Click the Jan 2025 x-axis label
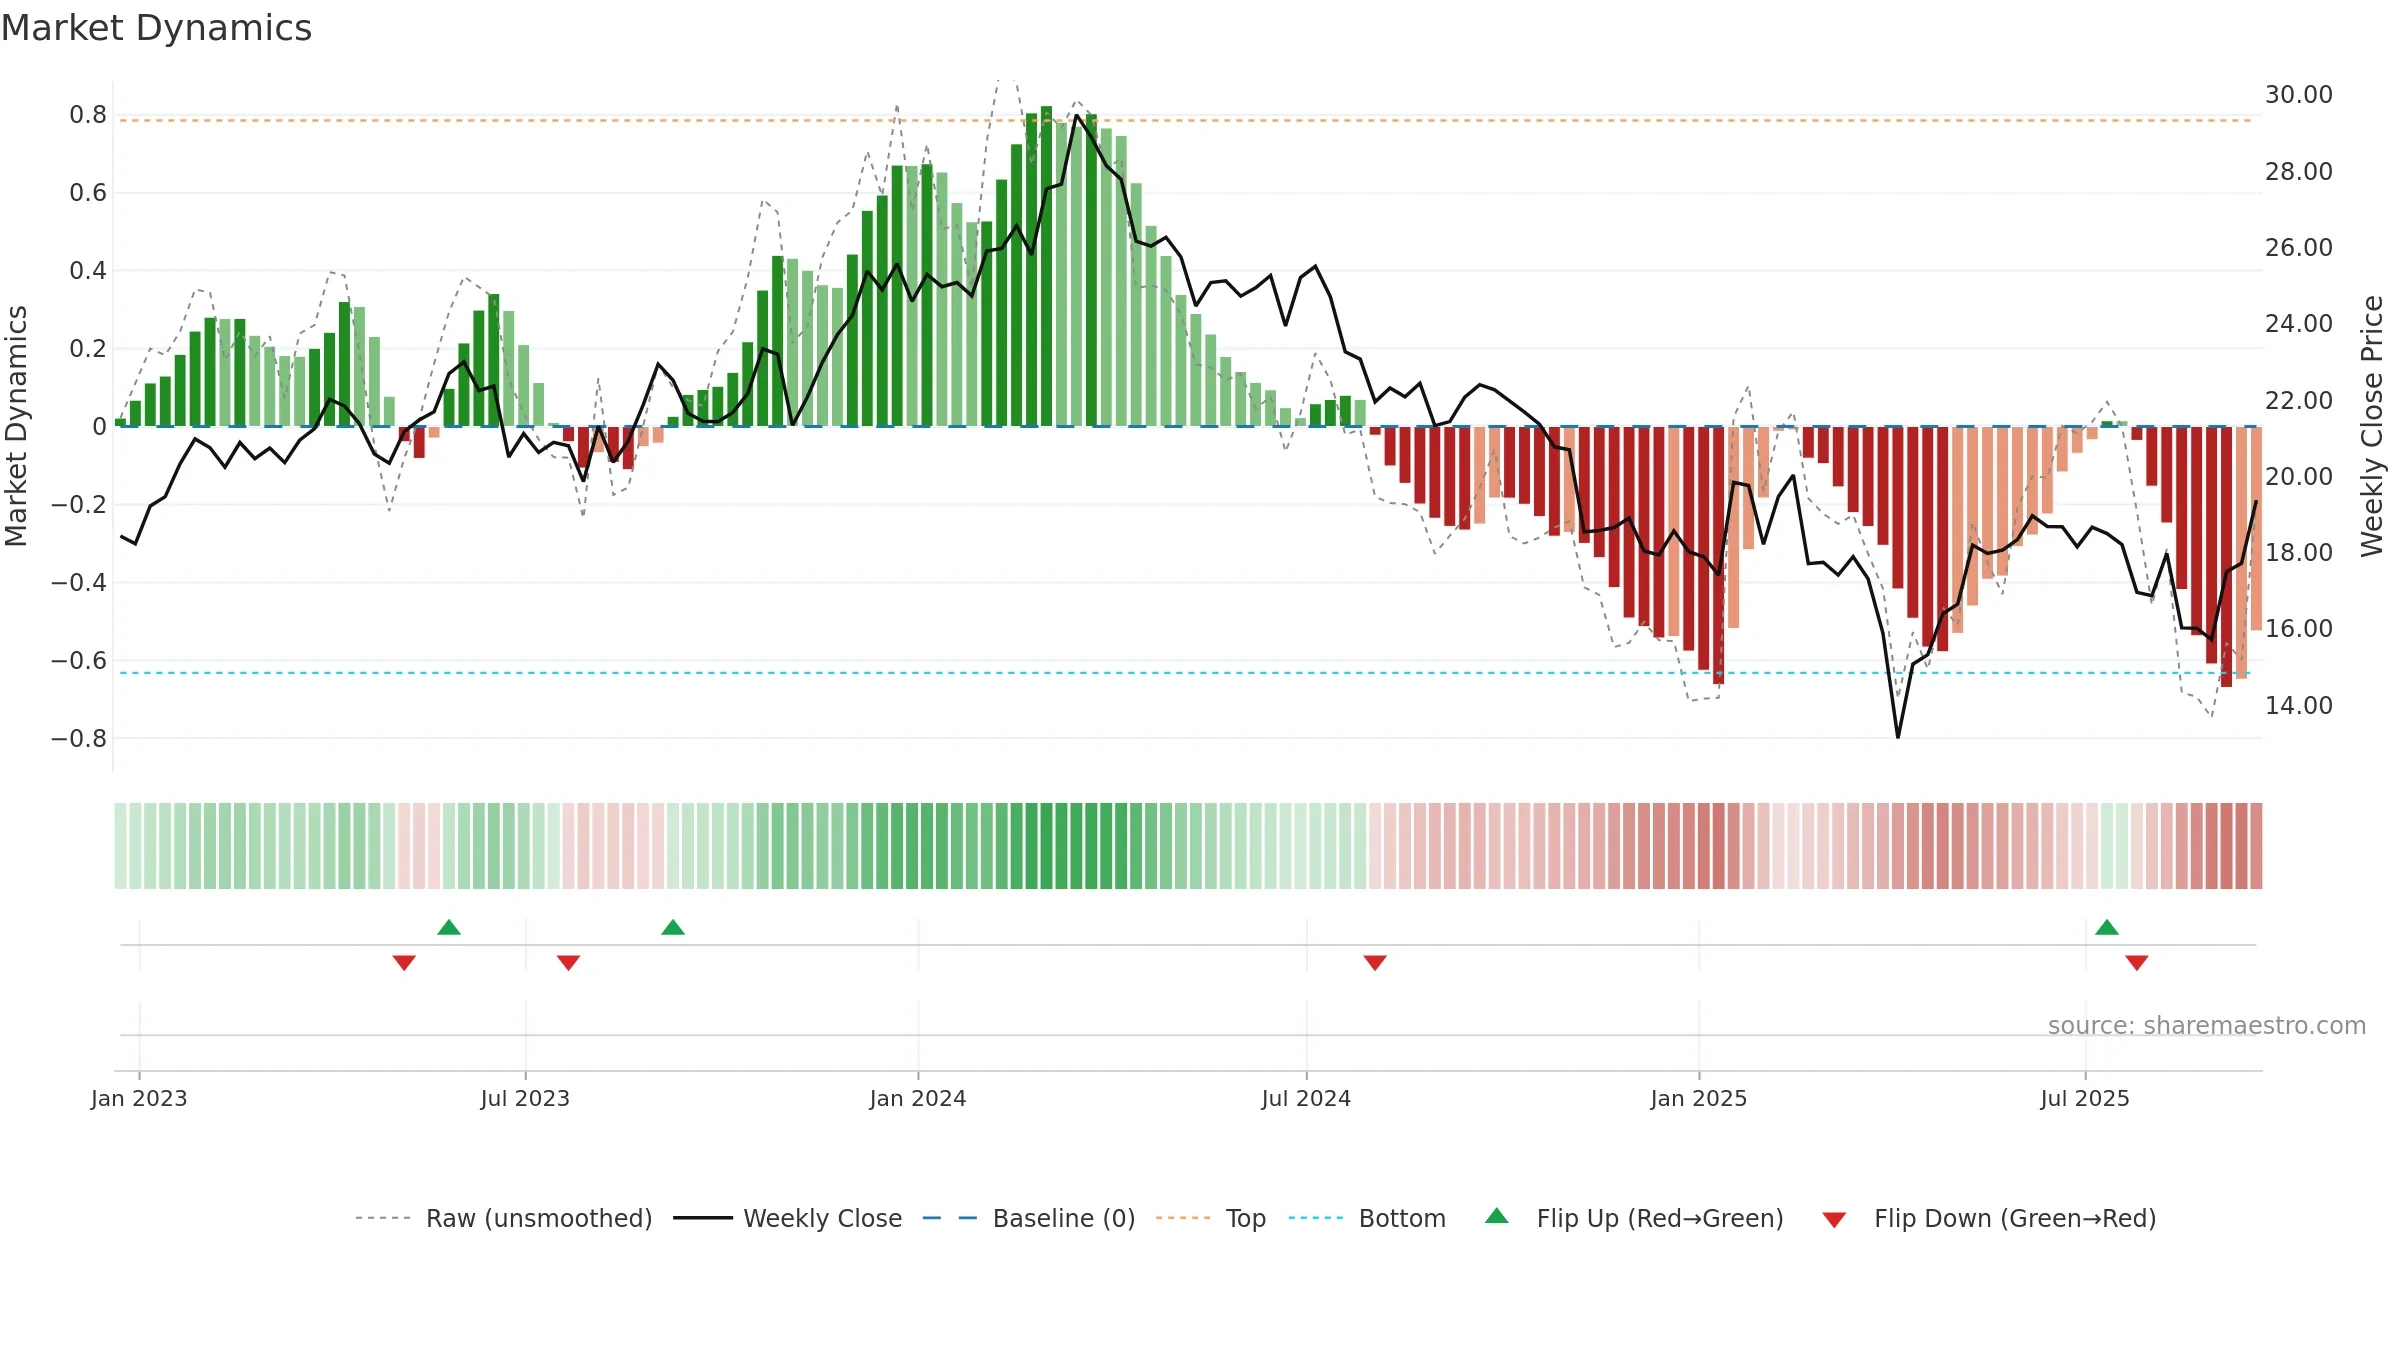 [x=1699, y=1098]
